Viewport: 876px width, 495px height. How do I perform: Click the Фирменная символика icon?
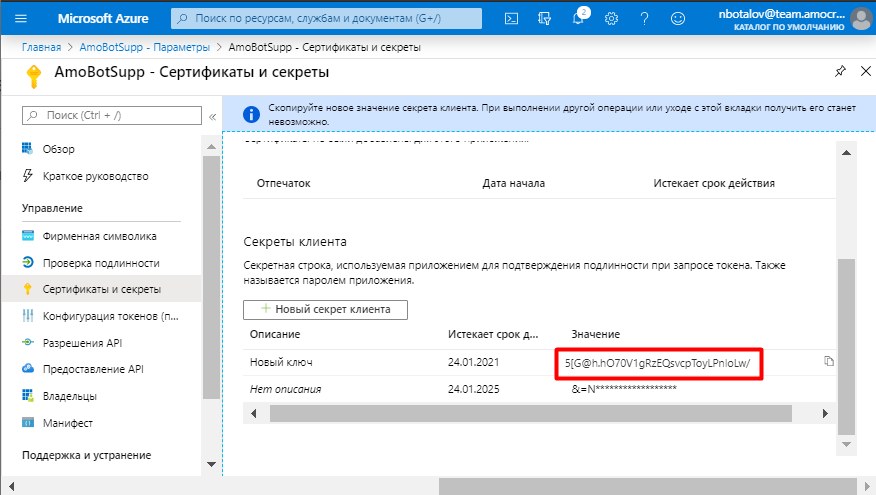click(x=27, y=235)
